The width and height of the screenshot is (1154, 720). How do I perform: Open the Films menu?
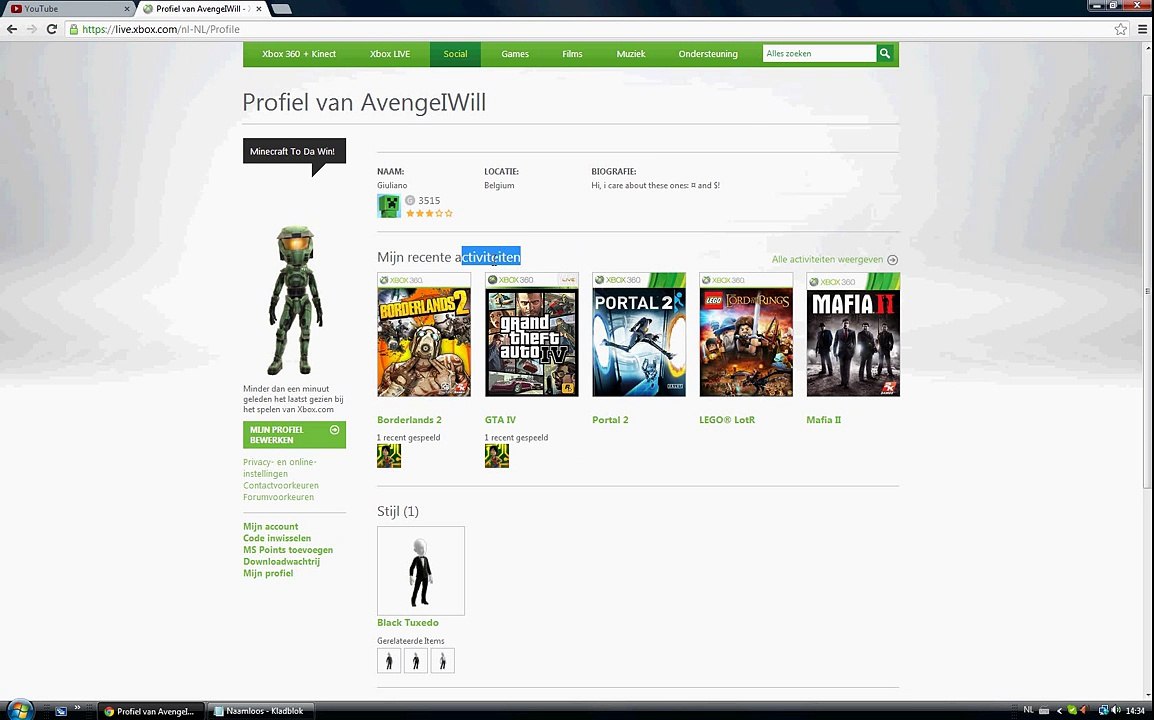(572, 54)
